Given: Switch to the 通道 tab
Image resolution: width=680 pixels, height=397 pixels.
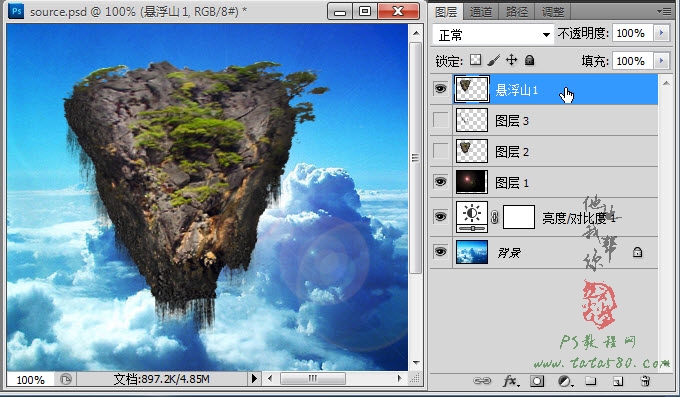Looking at the screenshot, I should (481, 11).
